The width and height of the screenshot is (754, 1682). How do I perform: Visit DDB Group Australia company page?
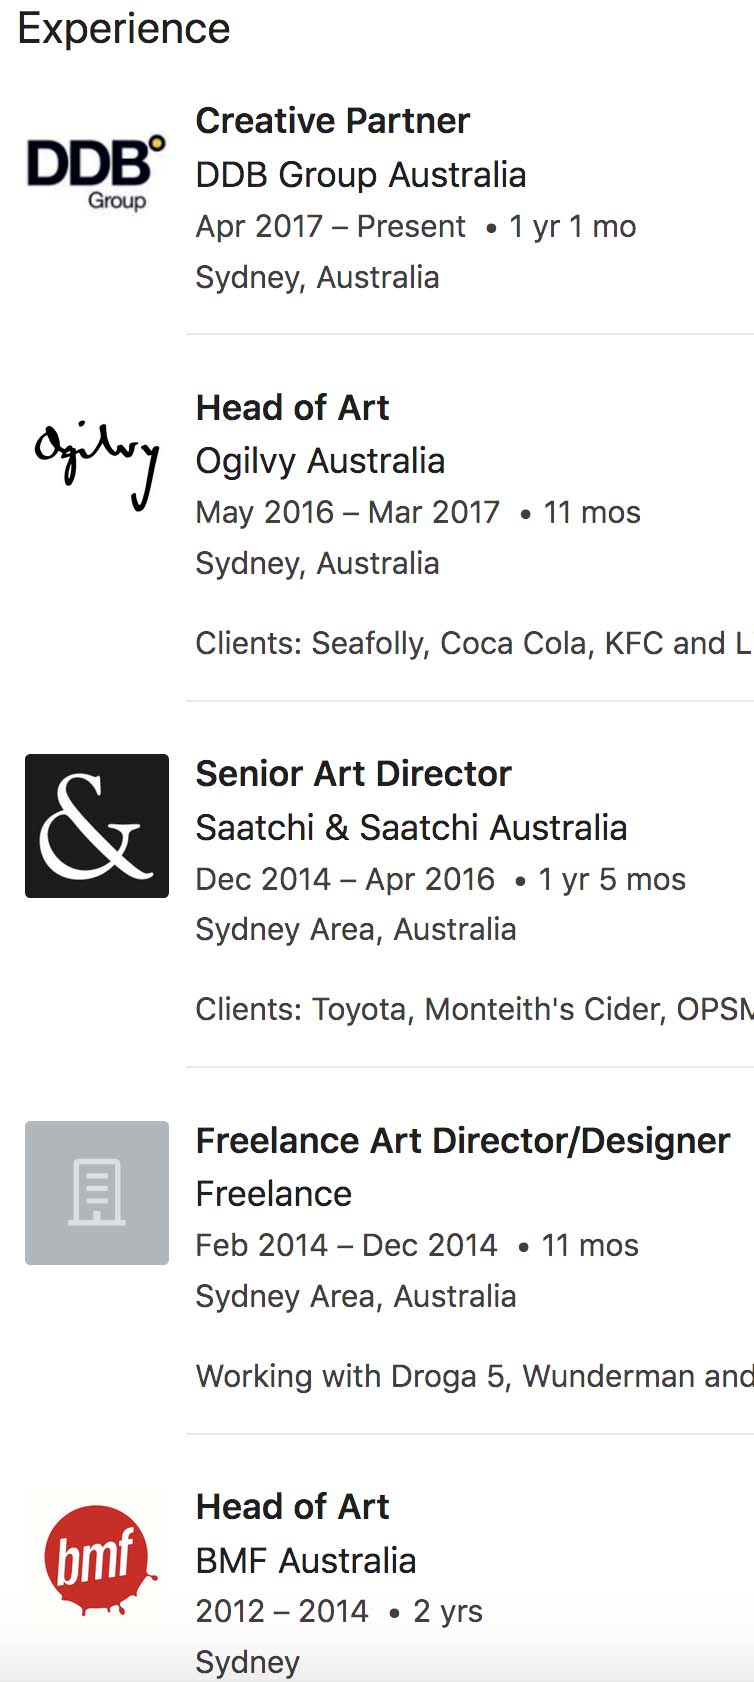click(361, 175)
